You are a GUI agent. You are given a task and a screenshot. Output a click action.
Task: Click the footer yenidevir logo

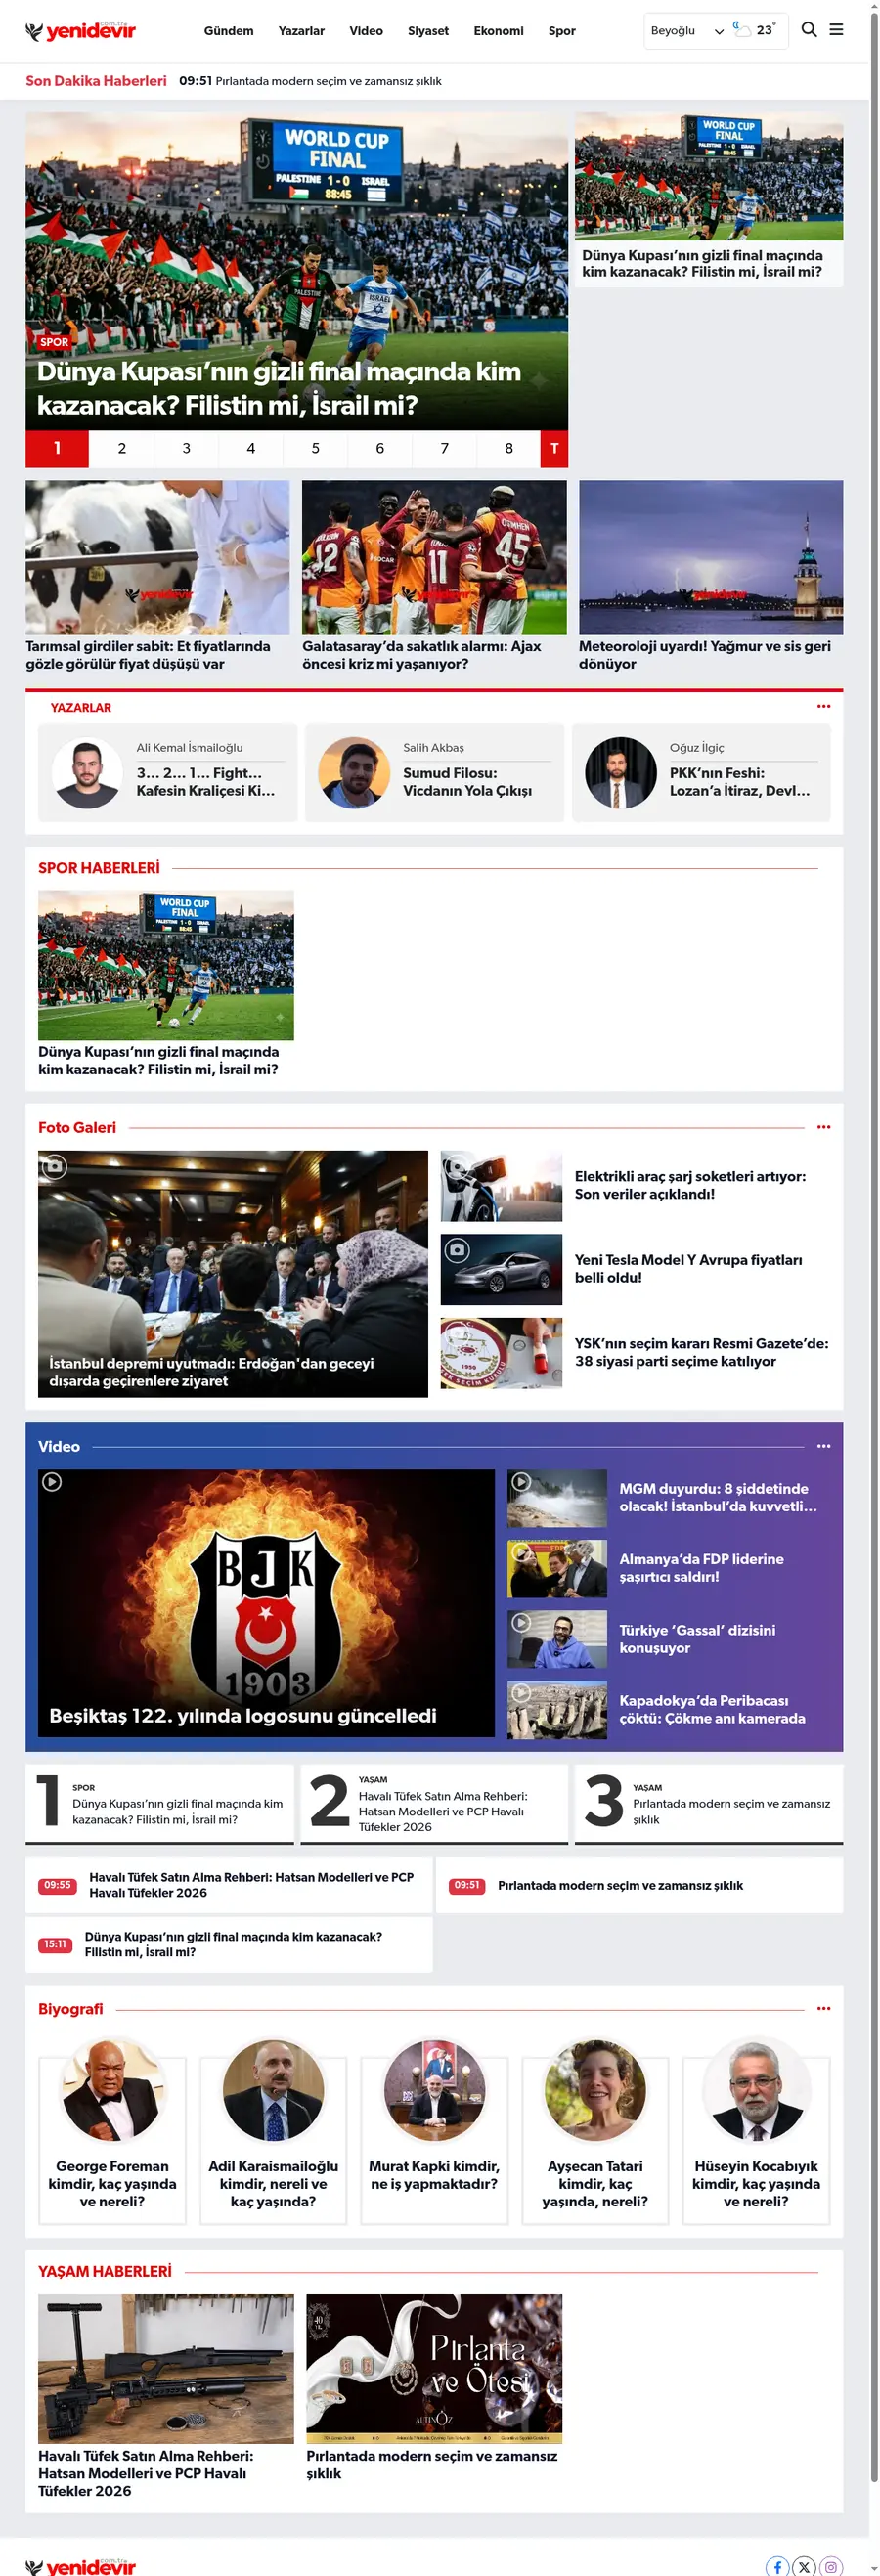(80, 2567)
